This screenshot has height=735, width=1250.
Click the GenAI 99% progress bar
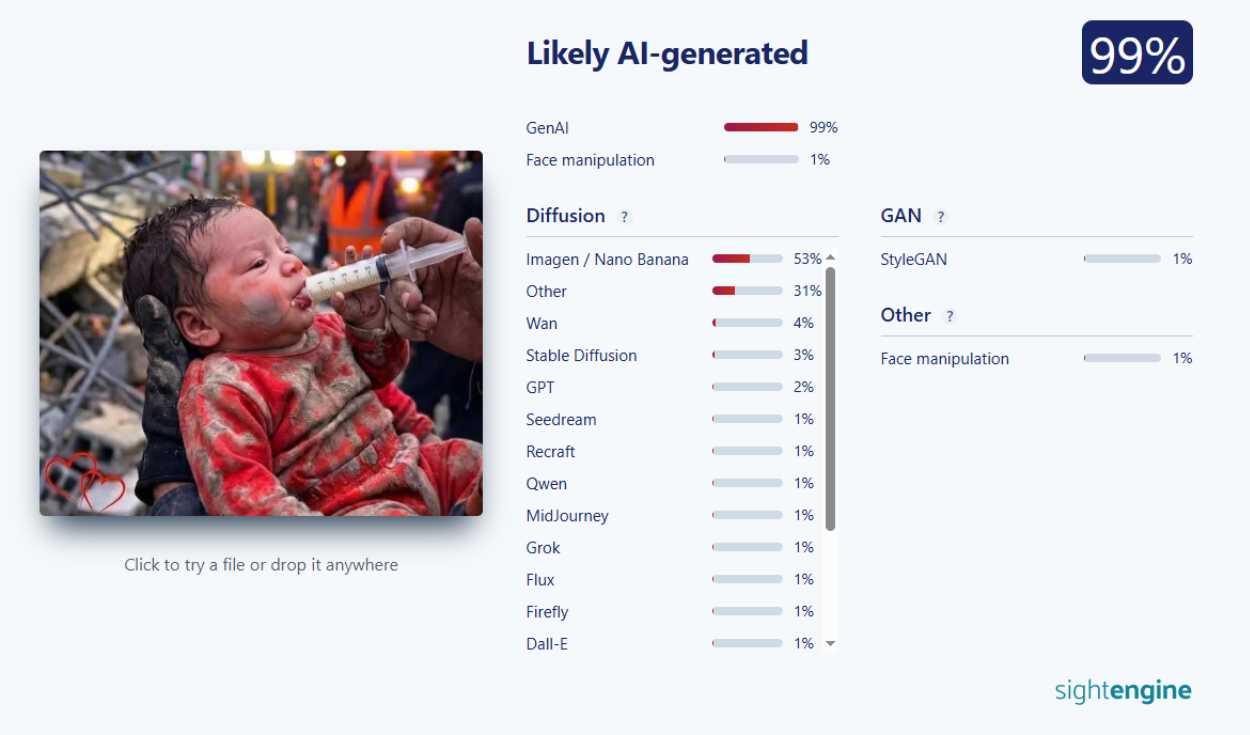pos(761,128)
